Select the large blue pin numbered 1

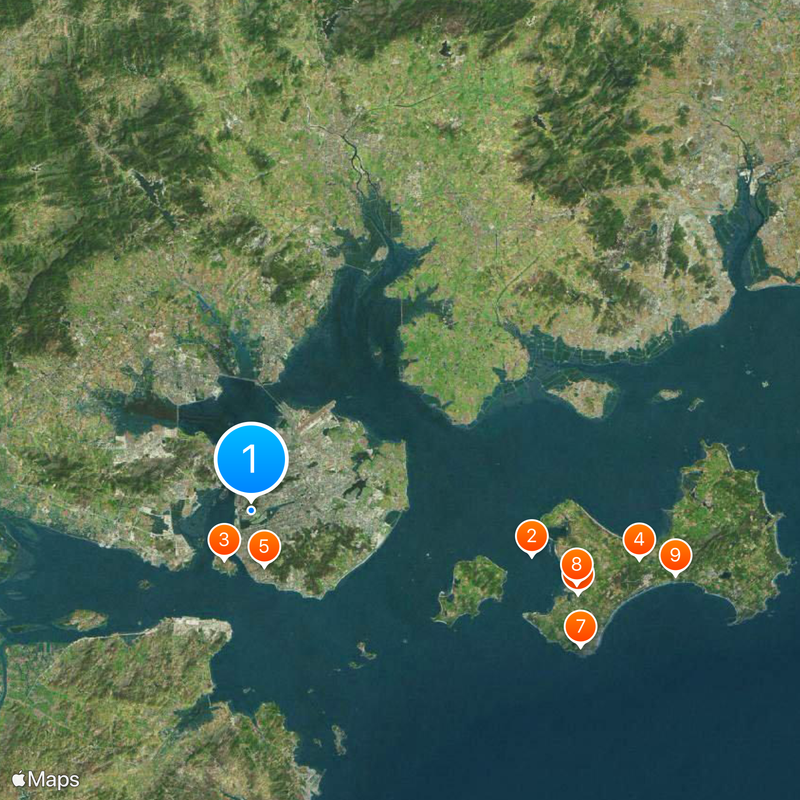[251, 459]
